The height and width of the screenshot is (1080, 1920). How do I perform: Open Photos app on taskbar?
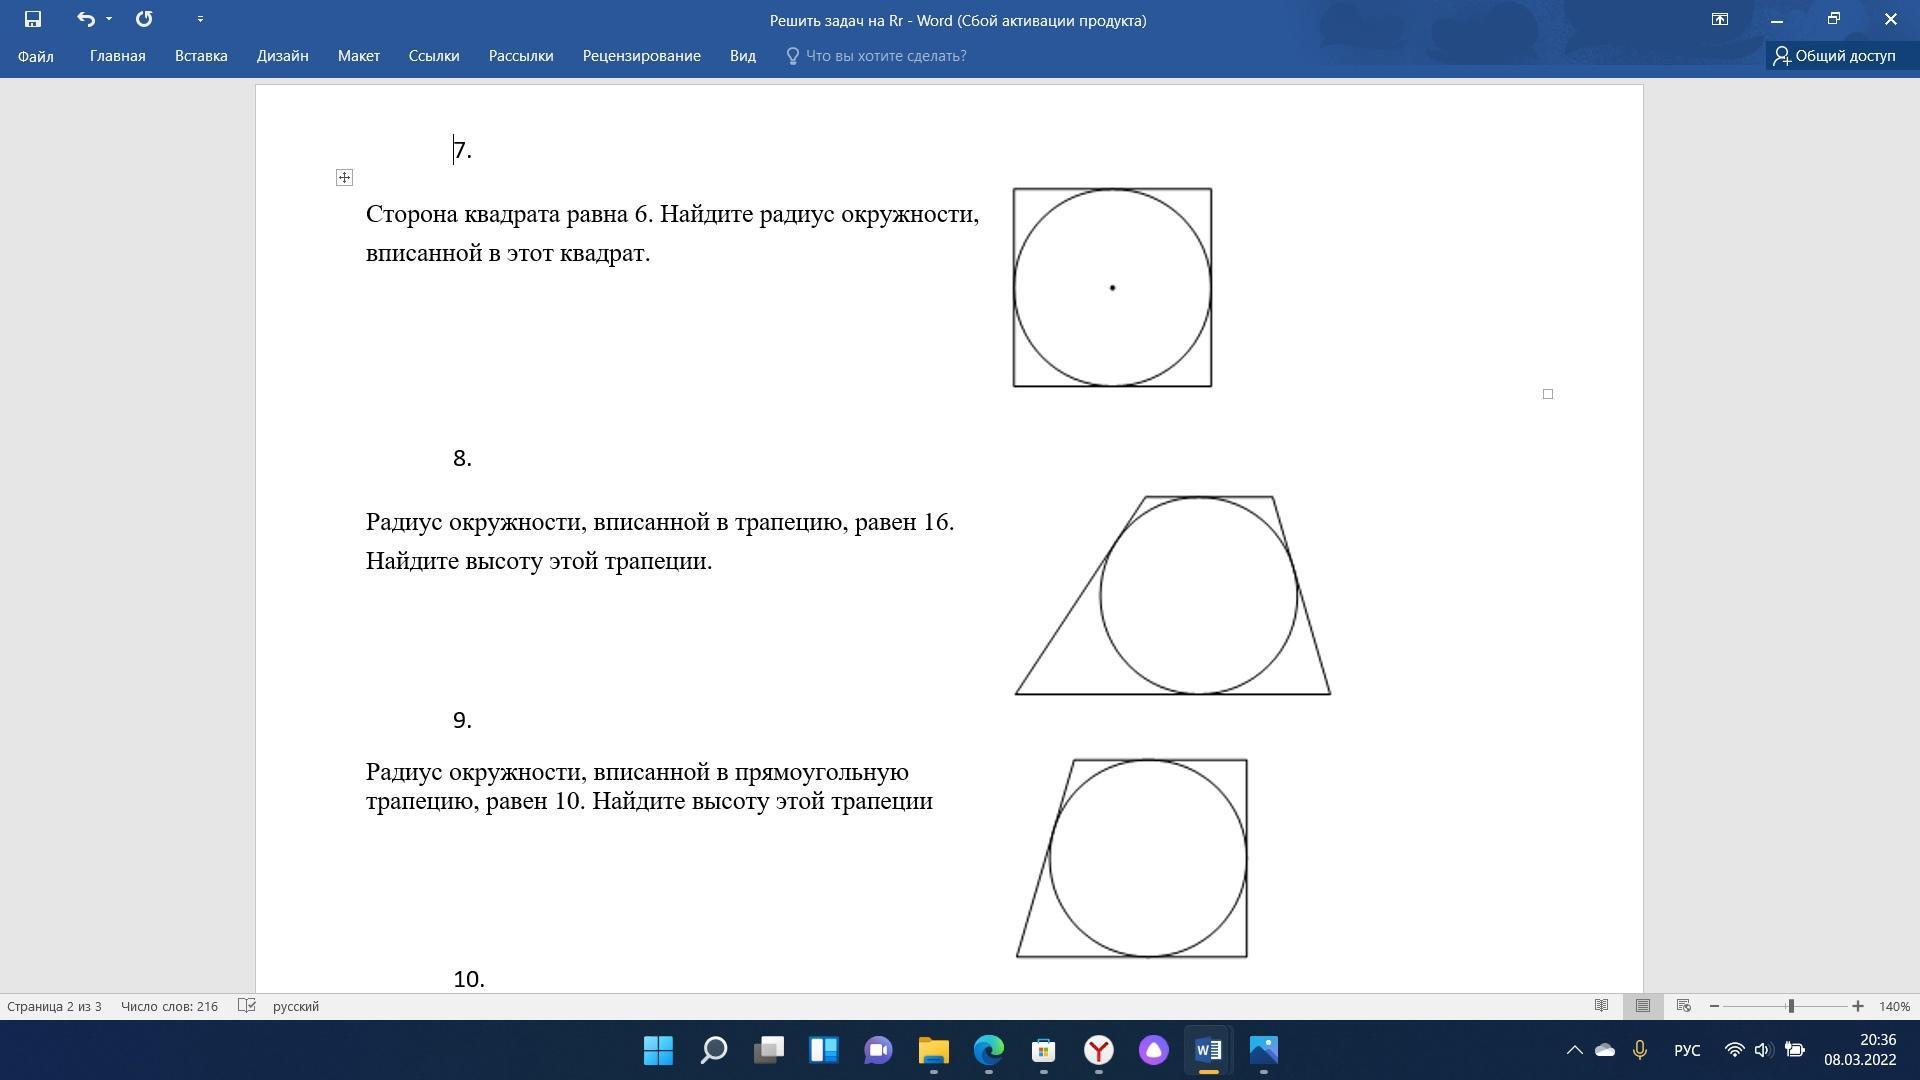click(x=1264, y=1050)
